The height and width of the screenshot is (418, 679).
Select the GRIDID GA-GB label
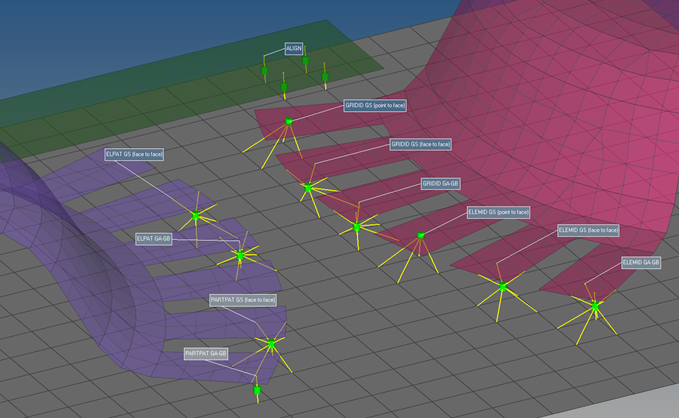[x=440, y=184]
